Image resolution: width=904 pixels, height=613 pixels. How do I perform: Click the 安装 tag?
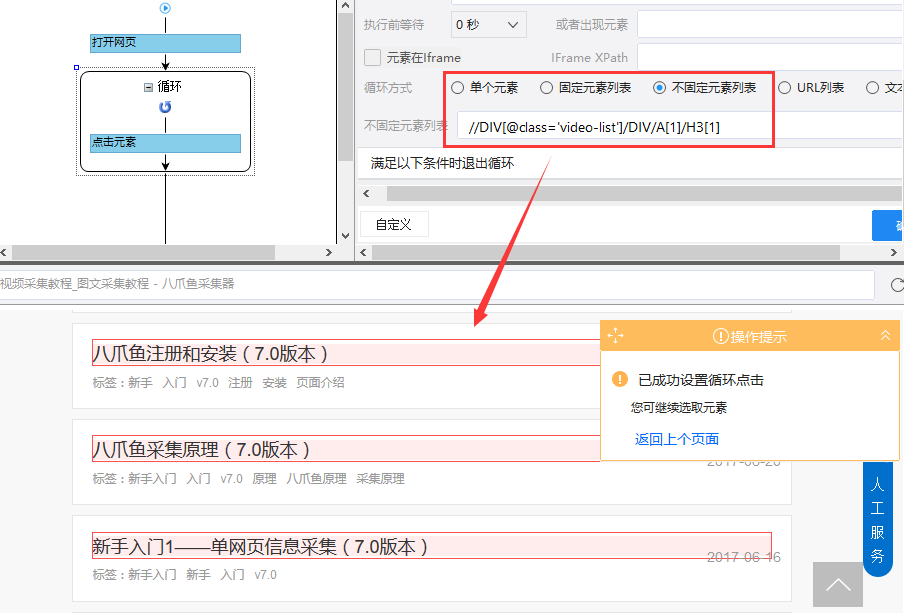pos(274,383)
